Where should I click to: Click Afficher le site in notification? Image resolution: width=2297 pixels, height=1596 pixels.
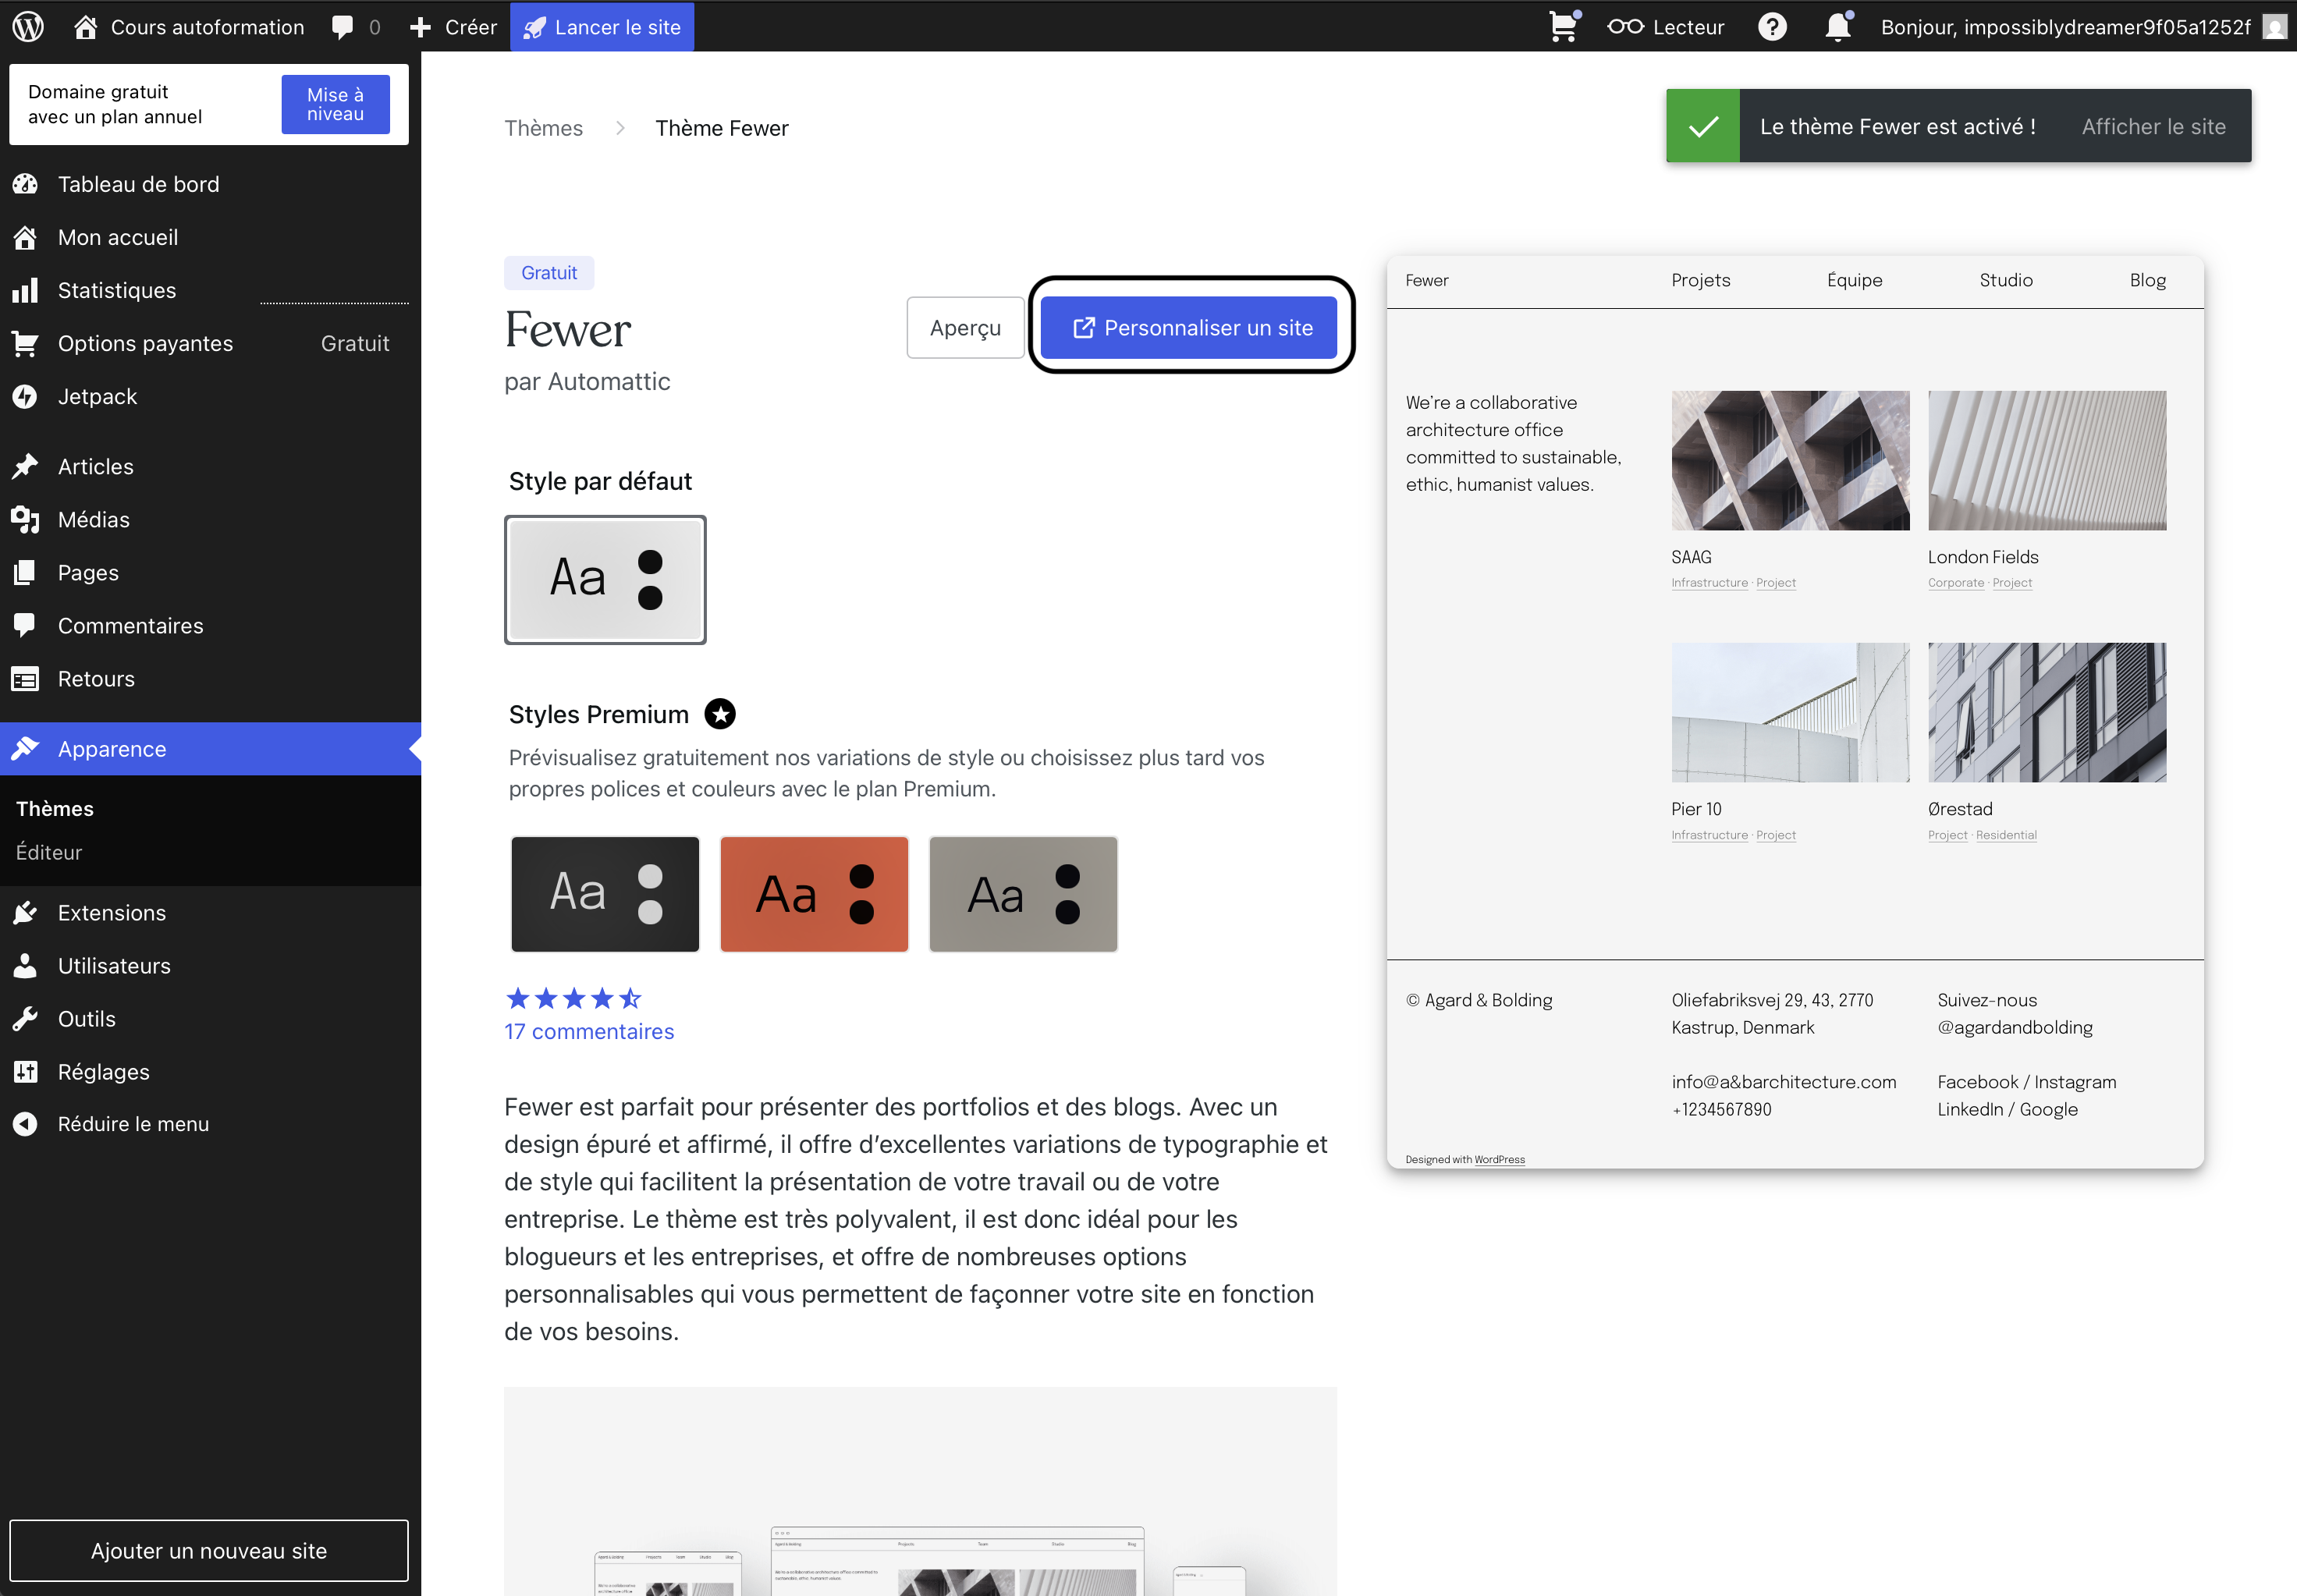(2153, 126)
